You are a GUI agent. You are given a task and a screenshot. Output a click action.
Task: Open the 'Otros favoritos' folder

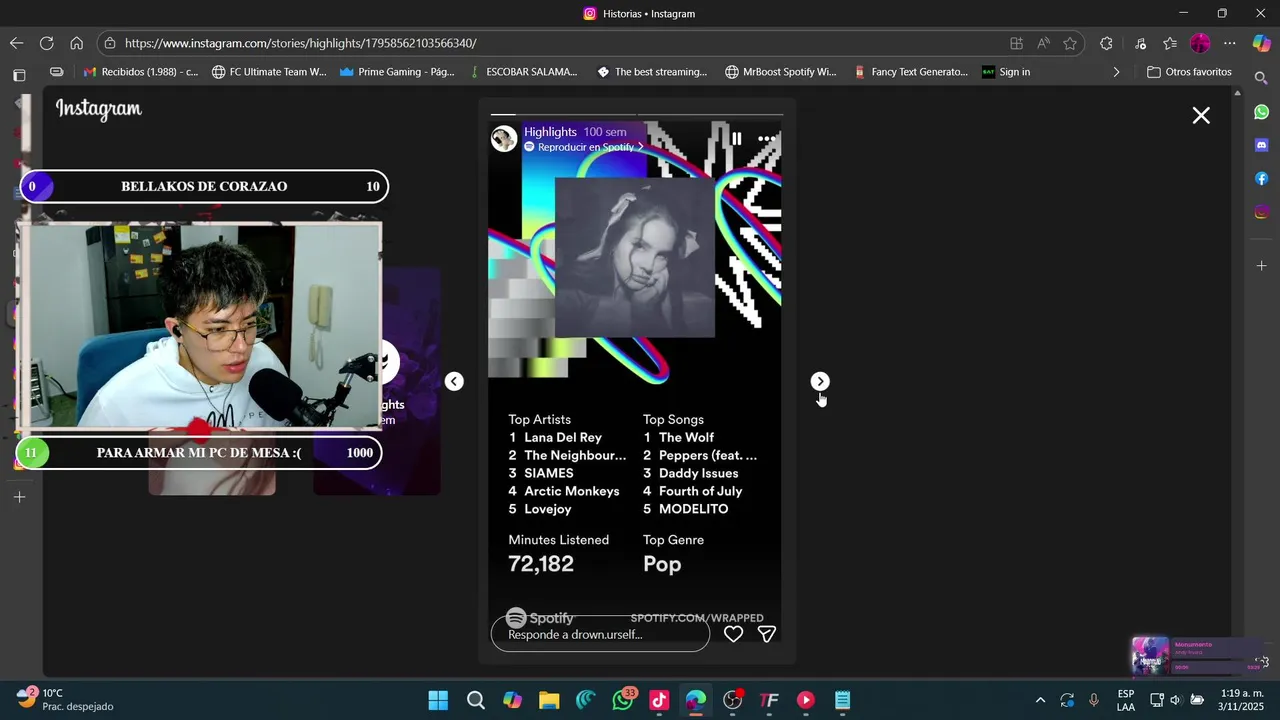pos(1189,72)
